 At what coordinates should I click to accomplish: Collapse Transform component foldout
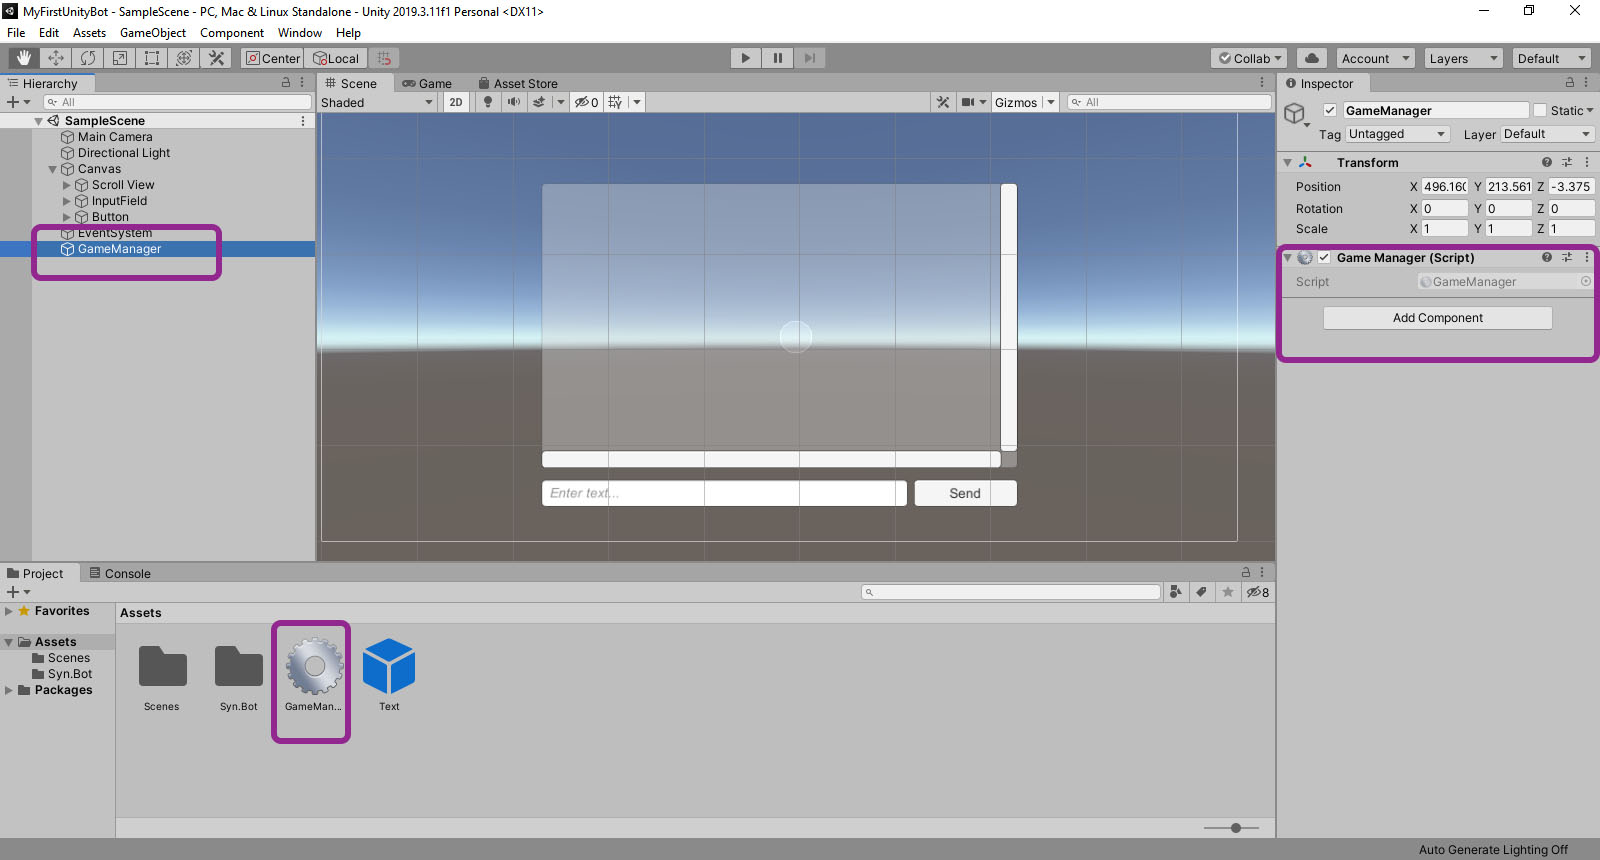pos(1288,162)
